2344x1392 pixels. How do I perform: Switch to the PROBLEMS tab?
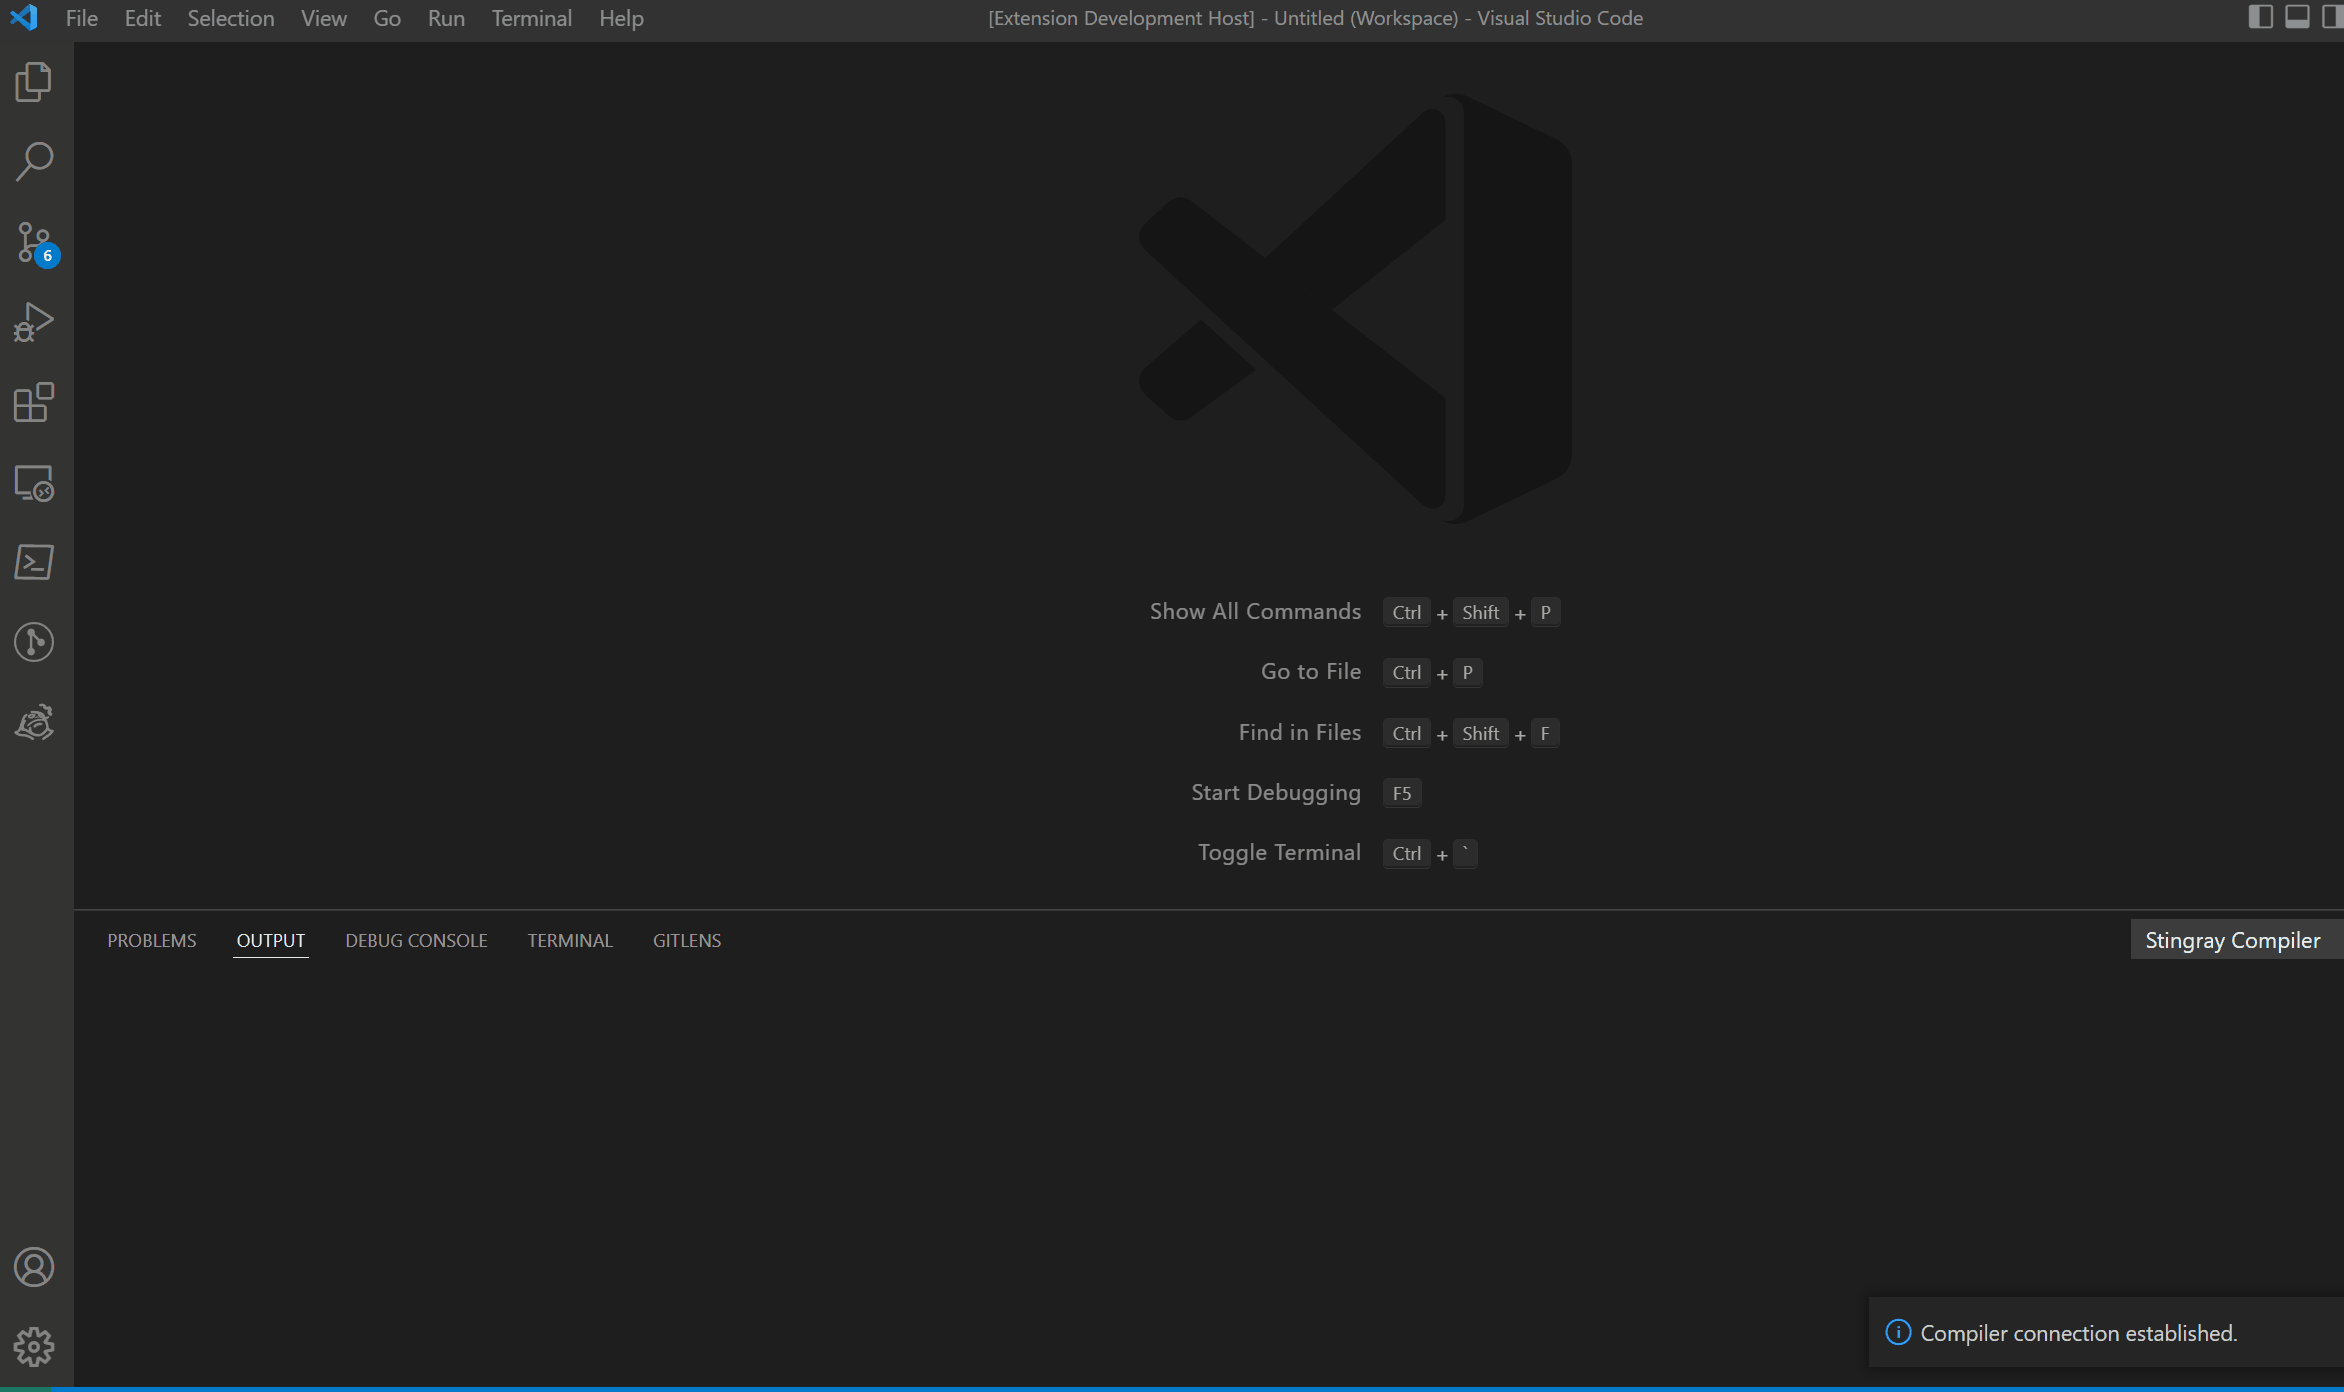152,940
